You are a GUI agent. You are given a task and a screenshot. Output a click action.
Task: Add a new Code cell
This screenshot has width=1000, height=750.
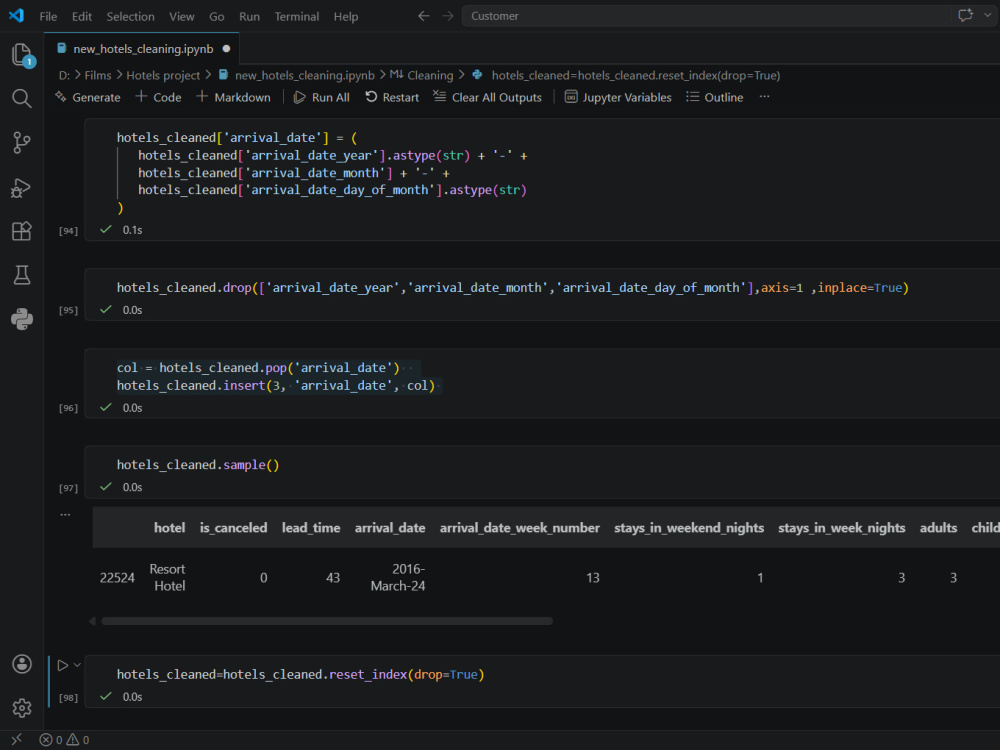click(x=158, y=97)
